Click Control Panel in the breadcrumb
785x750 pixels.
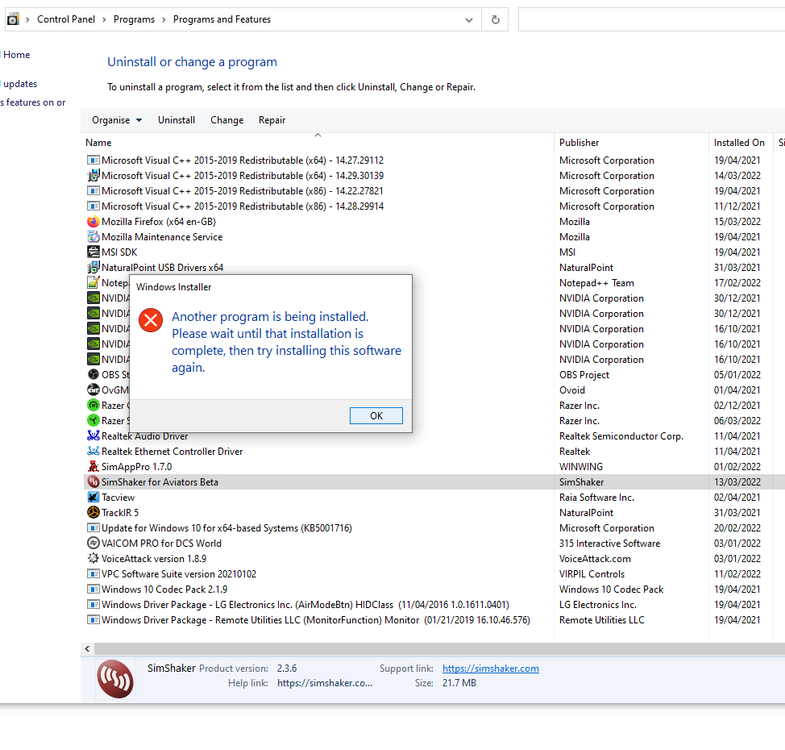coord(66,20)
